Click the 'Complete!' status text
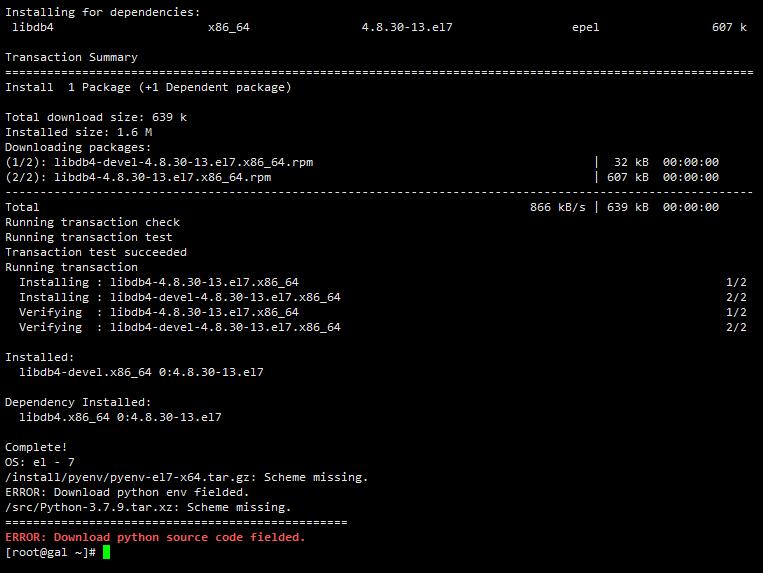Image resolution: width=763 pixels, height=573 pixels. pyautogui.click(x=36, y=447)
